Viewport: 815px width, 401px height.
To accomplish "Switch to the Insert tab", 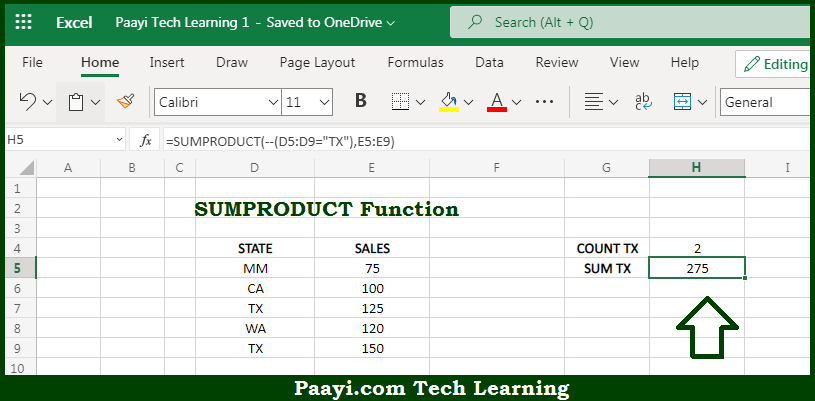I will pyautogui.click(x=167, y=63).
